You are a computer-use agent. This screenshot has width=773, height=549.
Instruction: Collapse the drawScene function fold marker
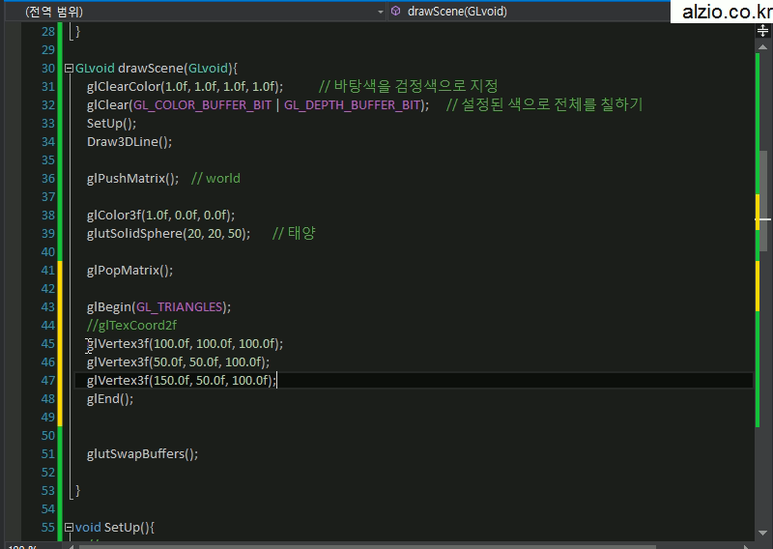coord(69,69)
